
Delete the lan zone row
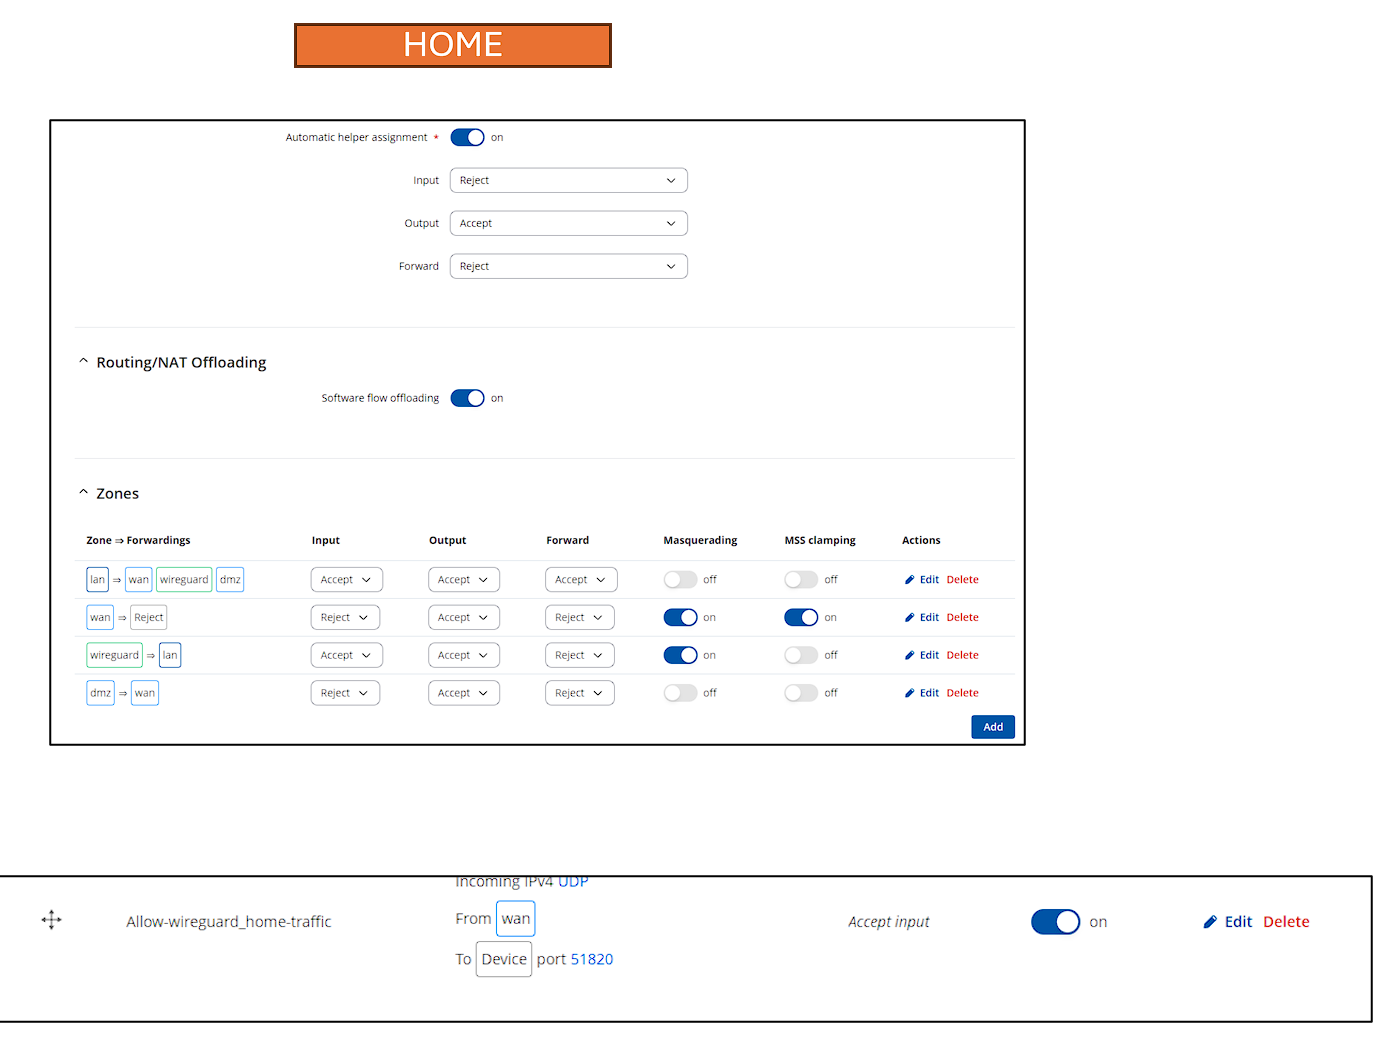[x=963, y=580]
